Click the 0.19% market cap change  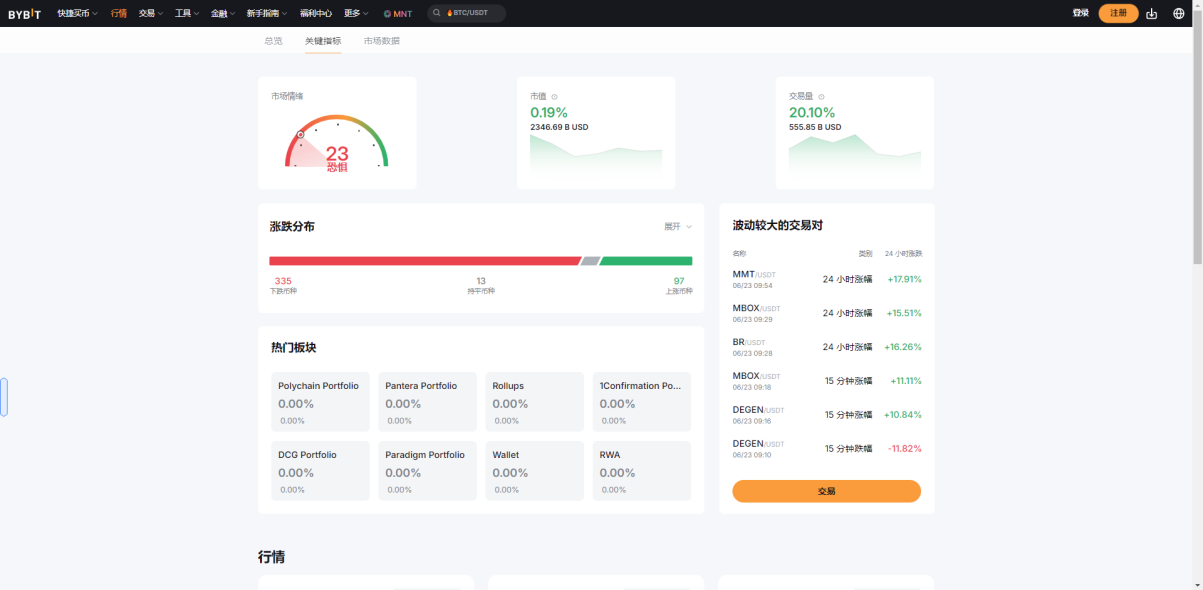(549, 112)
